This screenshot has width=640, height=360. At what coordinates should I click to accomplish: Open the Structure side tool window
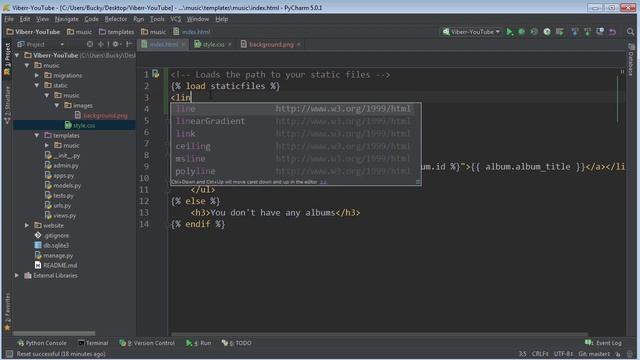click(7, 105)
